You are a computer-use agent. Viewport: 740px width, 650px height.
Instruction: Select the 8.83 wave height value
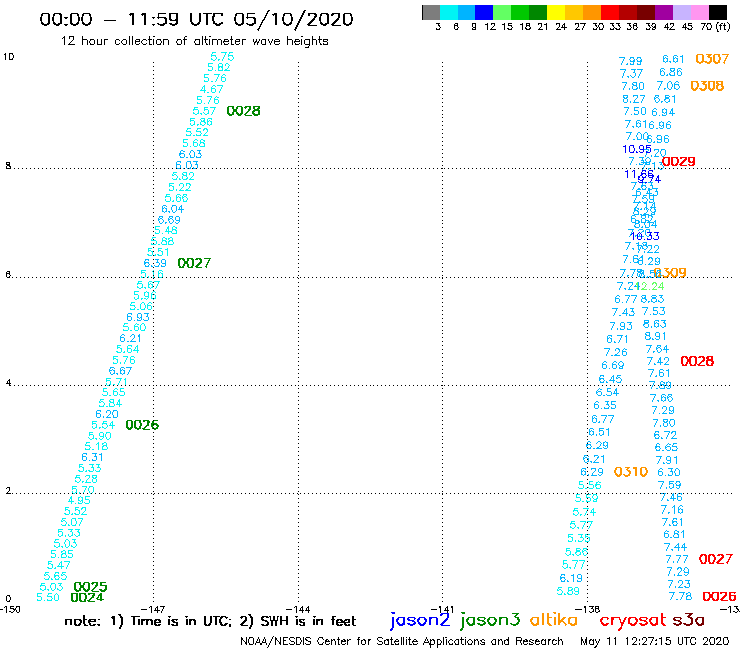(x=652, y=299)
